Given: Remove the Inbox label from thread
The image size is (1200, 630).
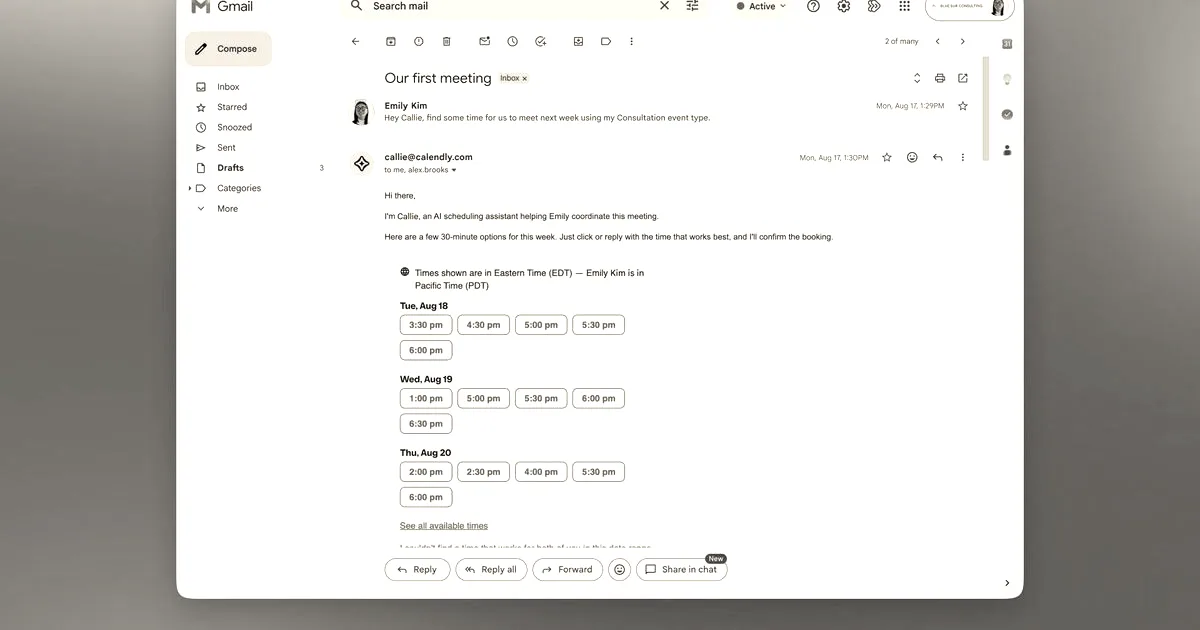Looking at the screenshot, I should [x=525, y=78].
